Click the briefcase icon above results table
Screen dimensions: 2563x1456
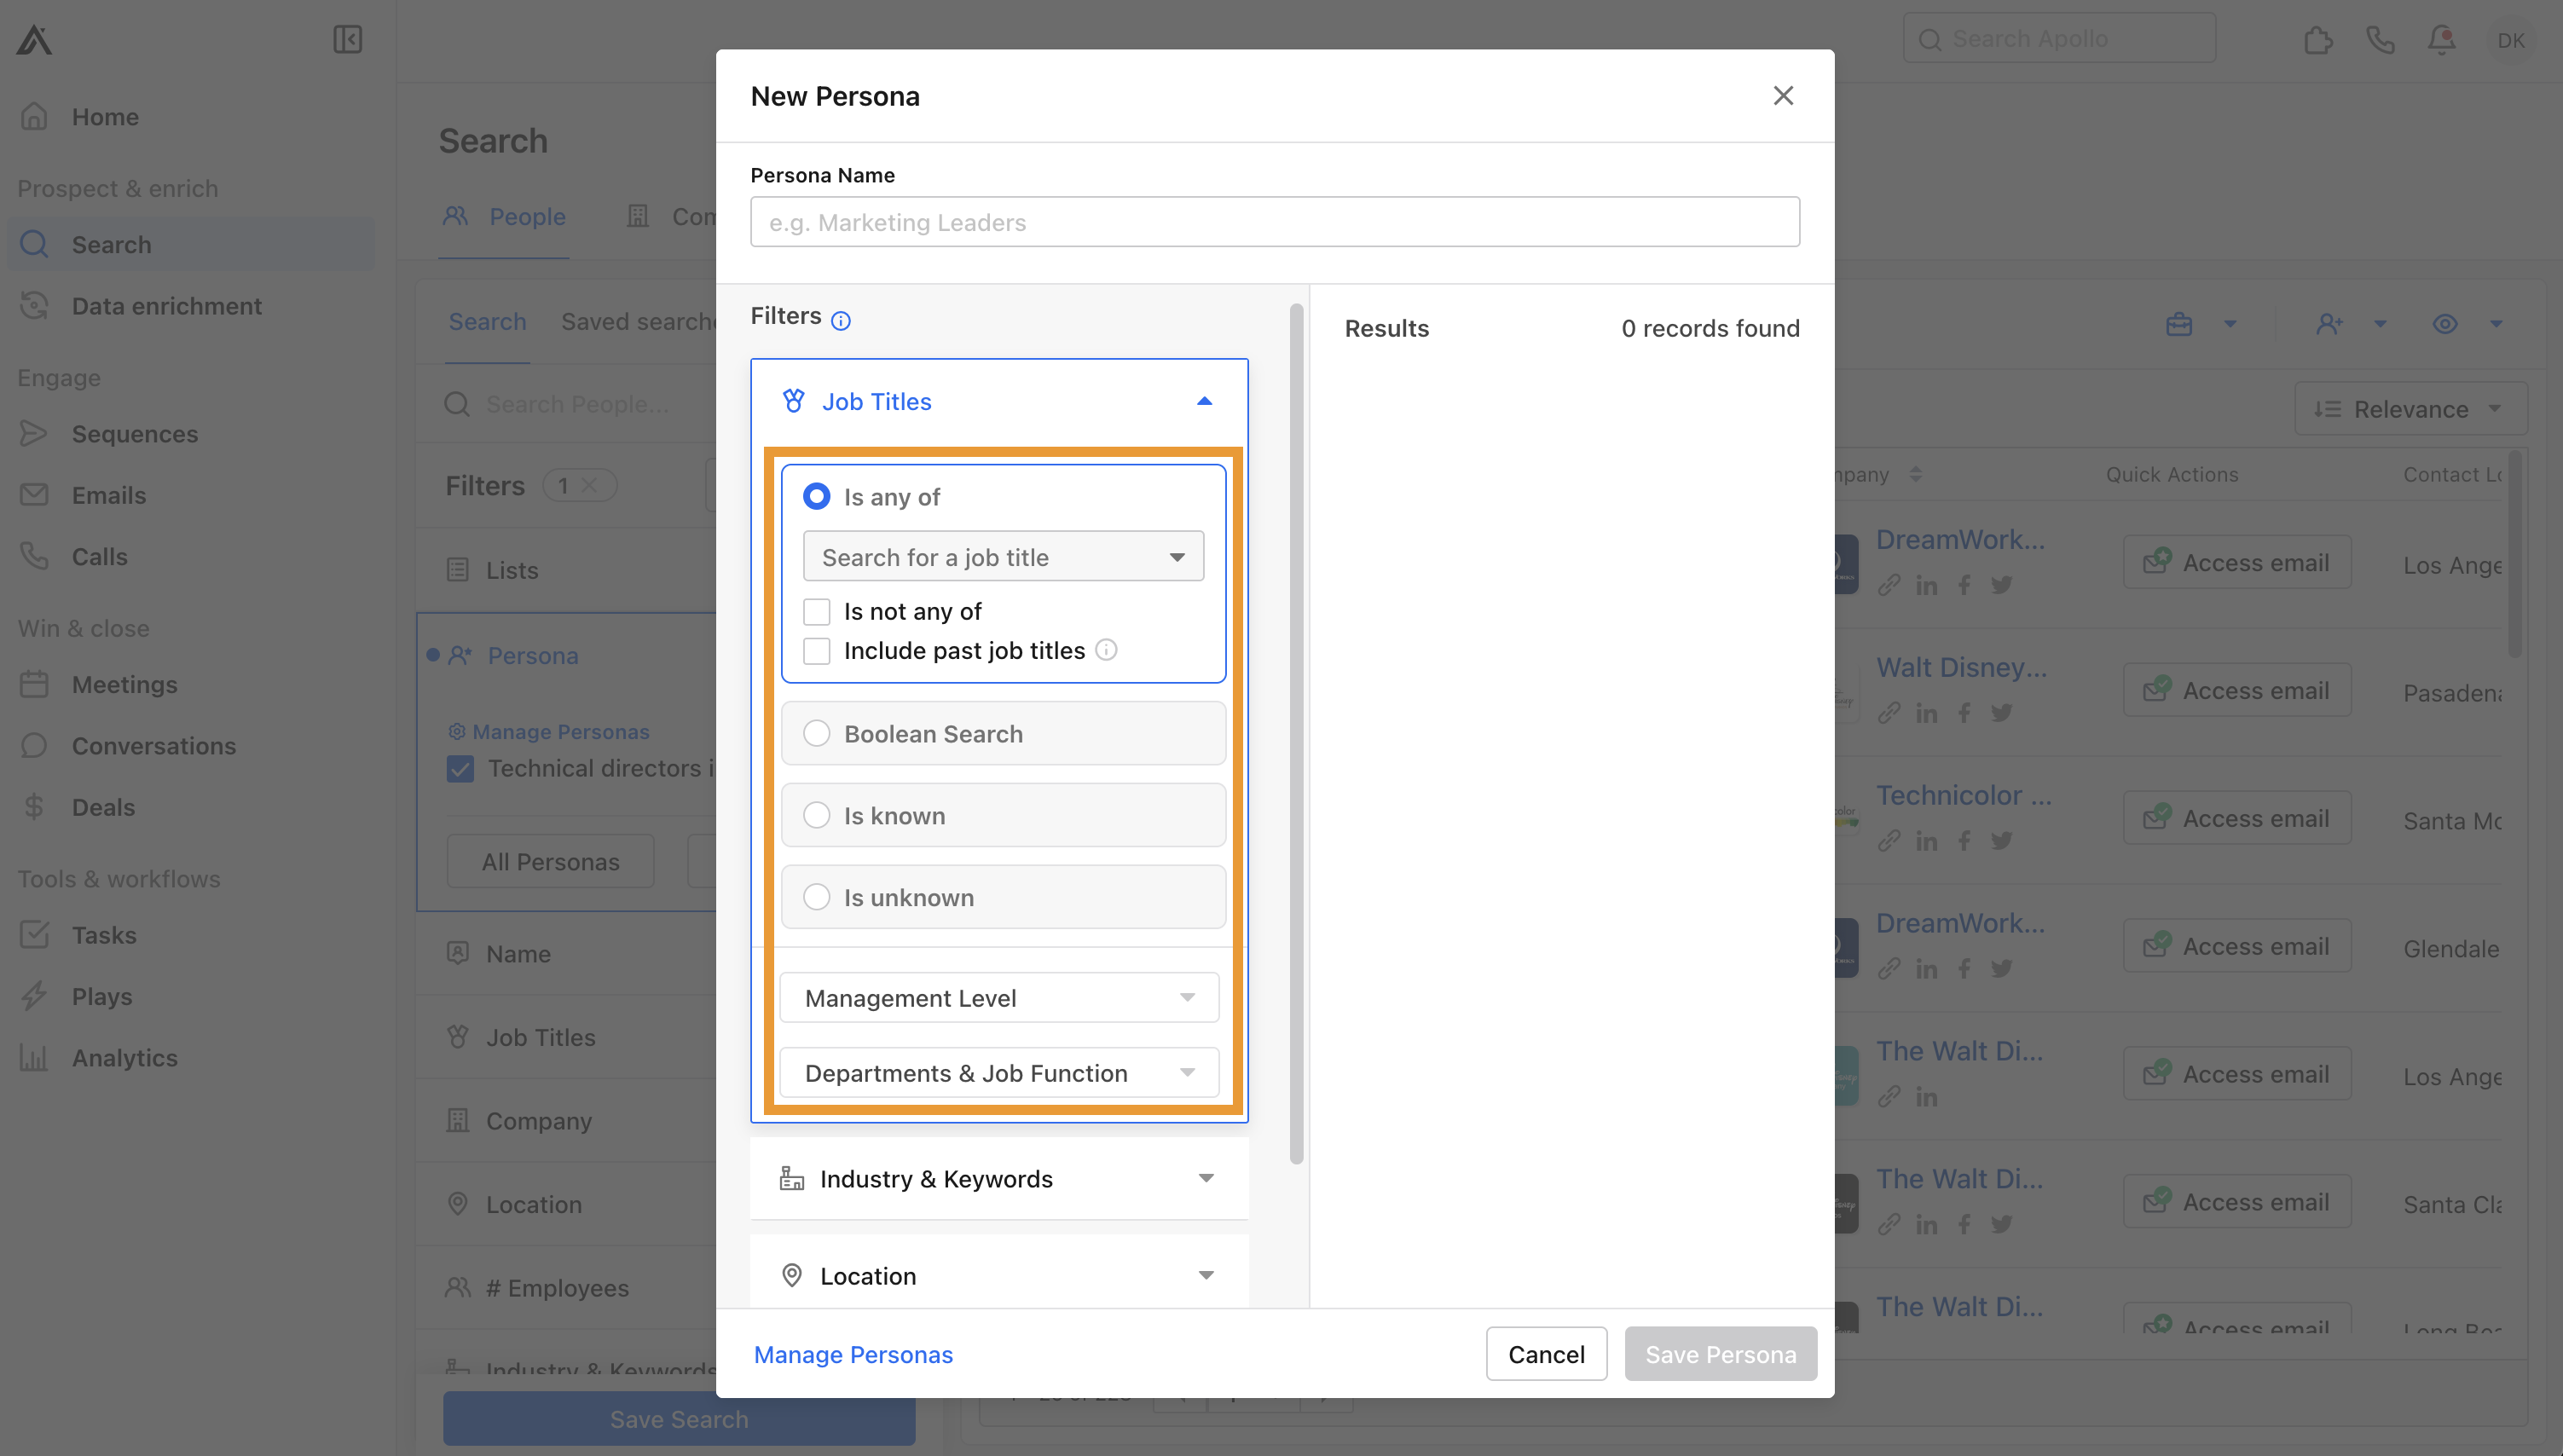[2180, 324]
